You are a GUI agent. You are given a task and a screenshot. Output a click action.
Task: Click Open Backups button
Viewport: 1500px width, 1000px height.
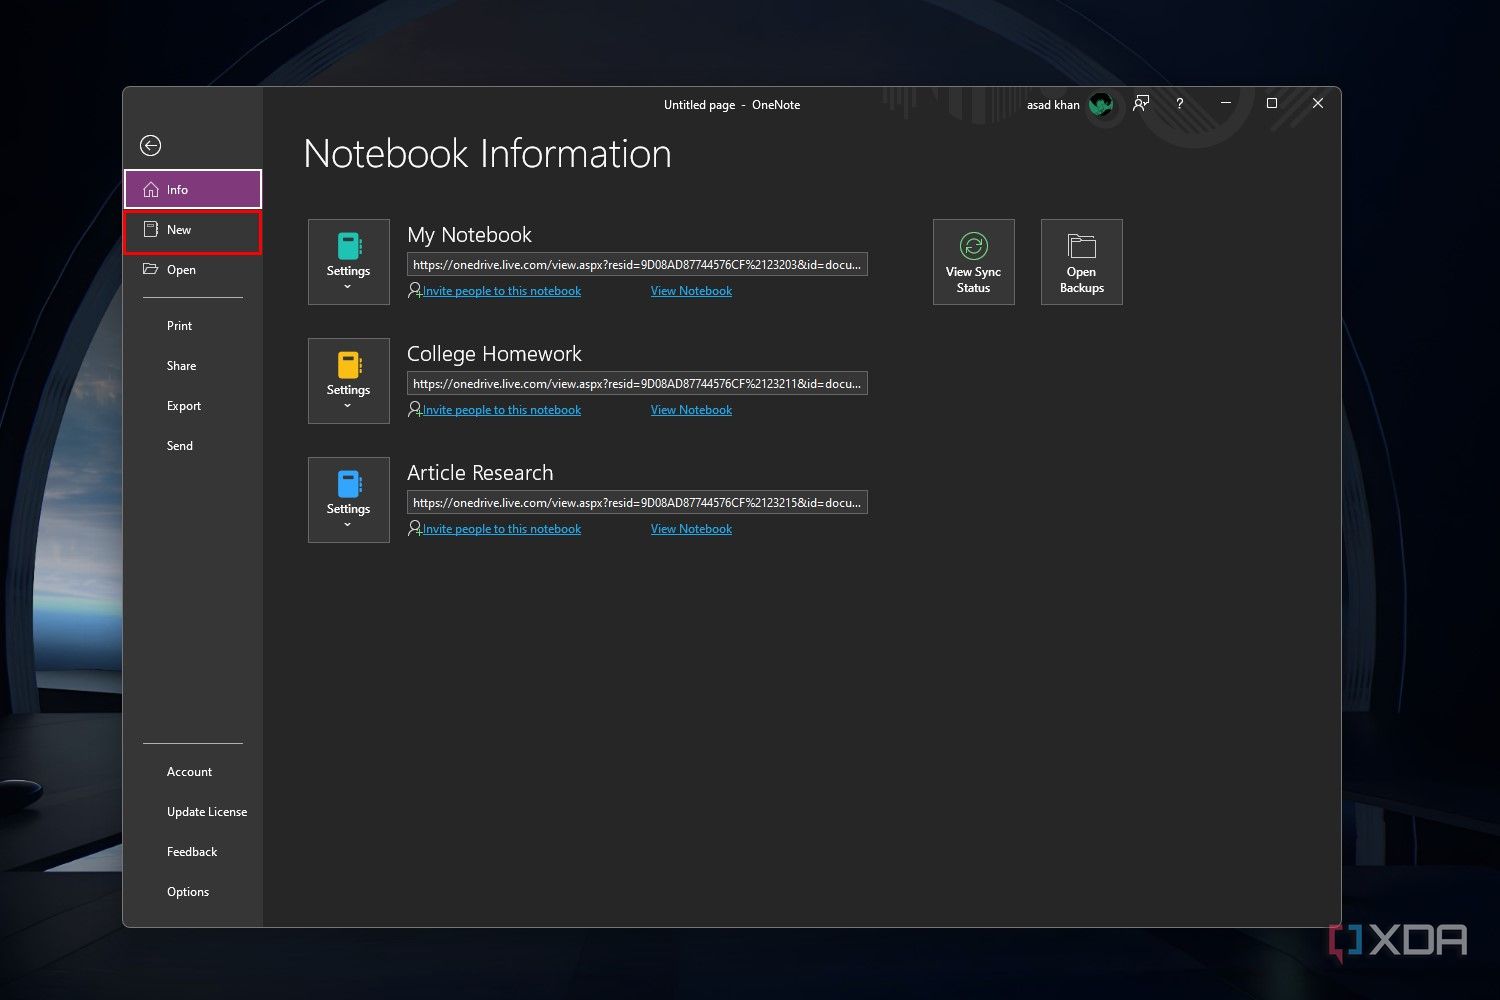click(1082, 262)
